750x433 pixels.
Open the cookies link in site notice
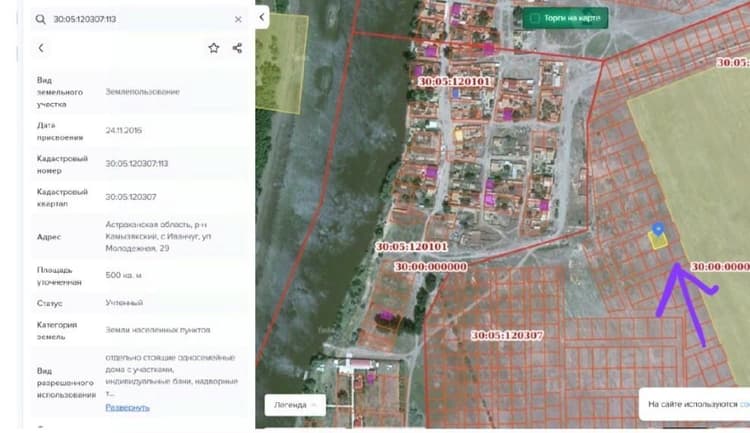(745, 404)
